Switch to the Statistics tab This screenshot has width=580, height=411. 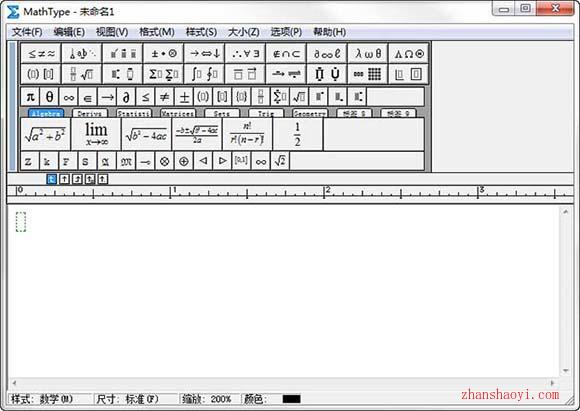tap(134, 113)
